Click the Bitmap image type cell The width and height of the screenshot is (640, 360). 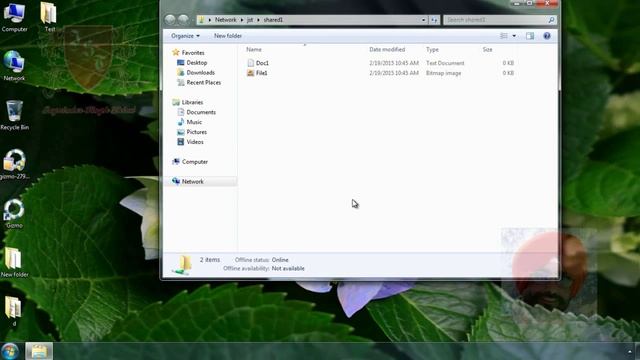pyautogui.click(x=443, y=73)
